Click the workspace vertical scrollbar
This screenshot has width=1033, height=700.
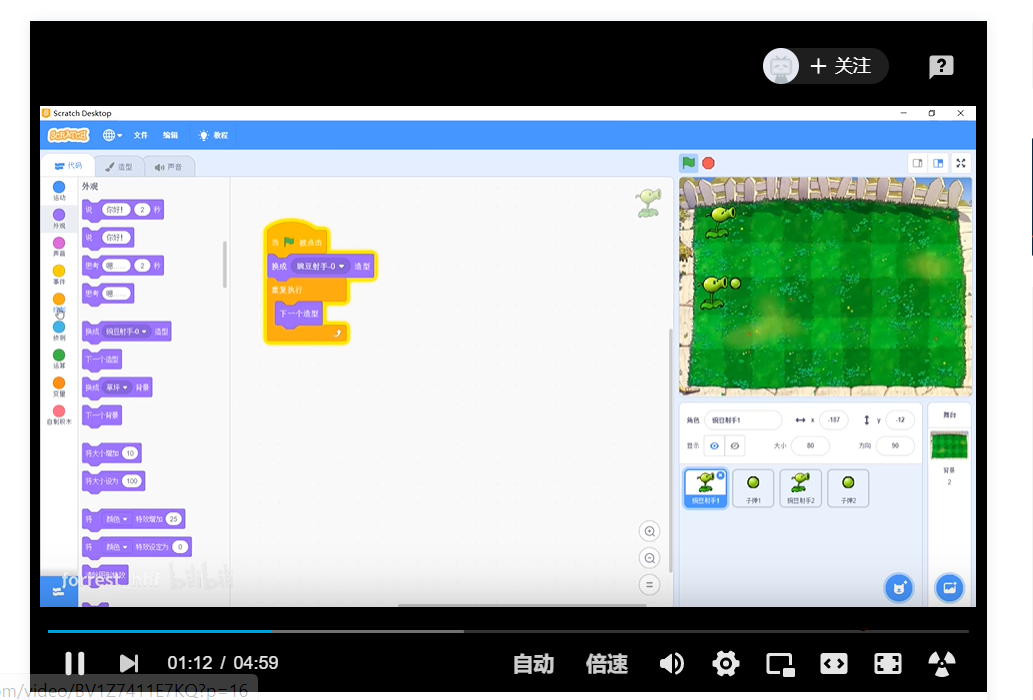pyautogui.click(x=670, y=450)
